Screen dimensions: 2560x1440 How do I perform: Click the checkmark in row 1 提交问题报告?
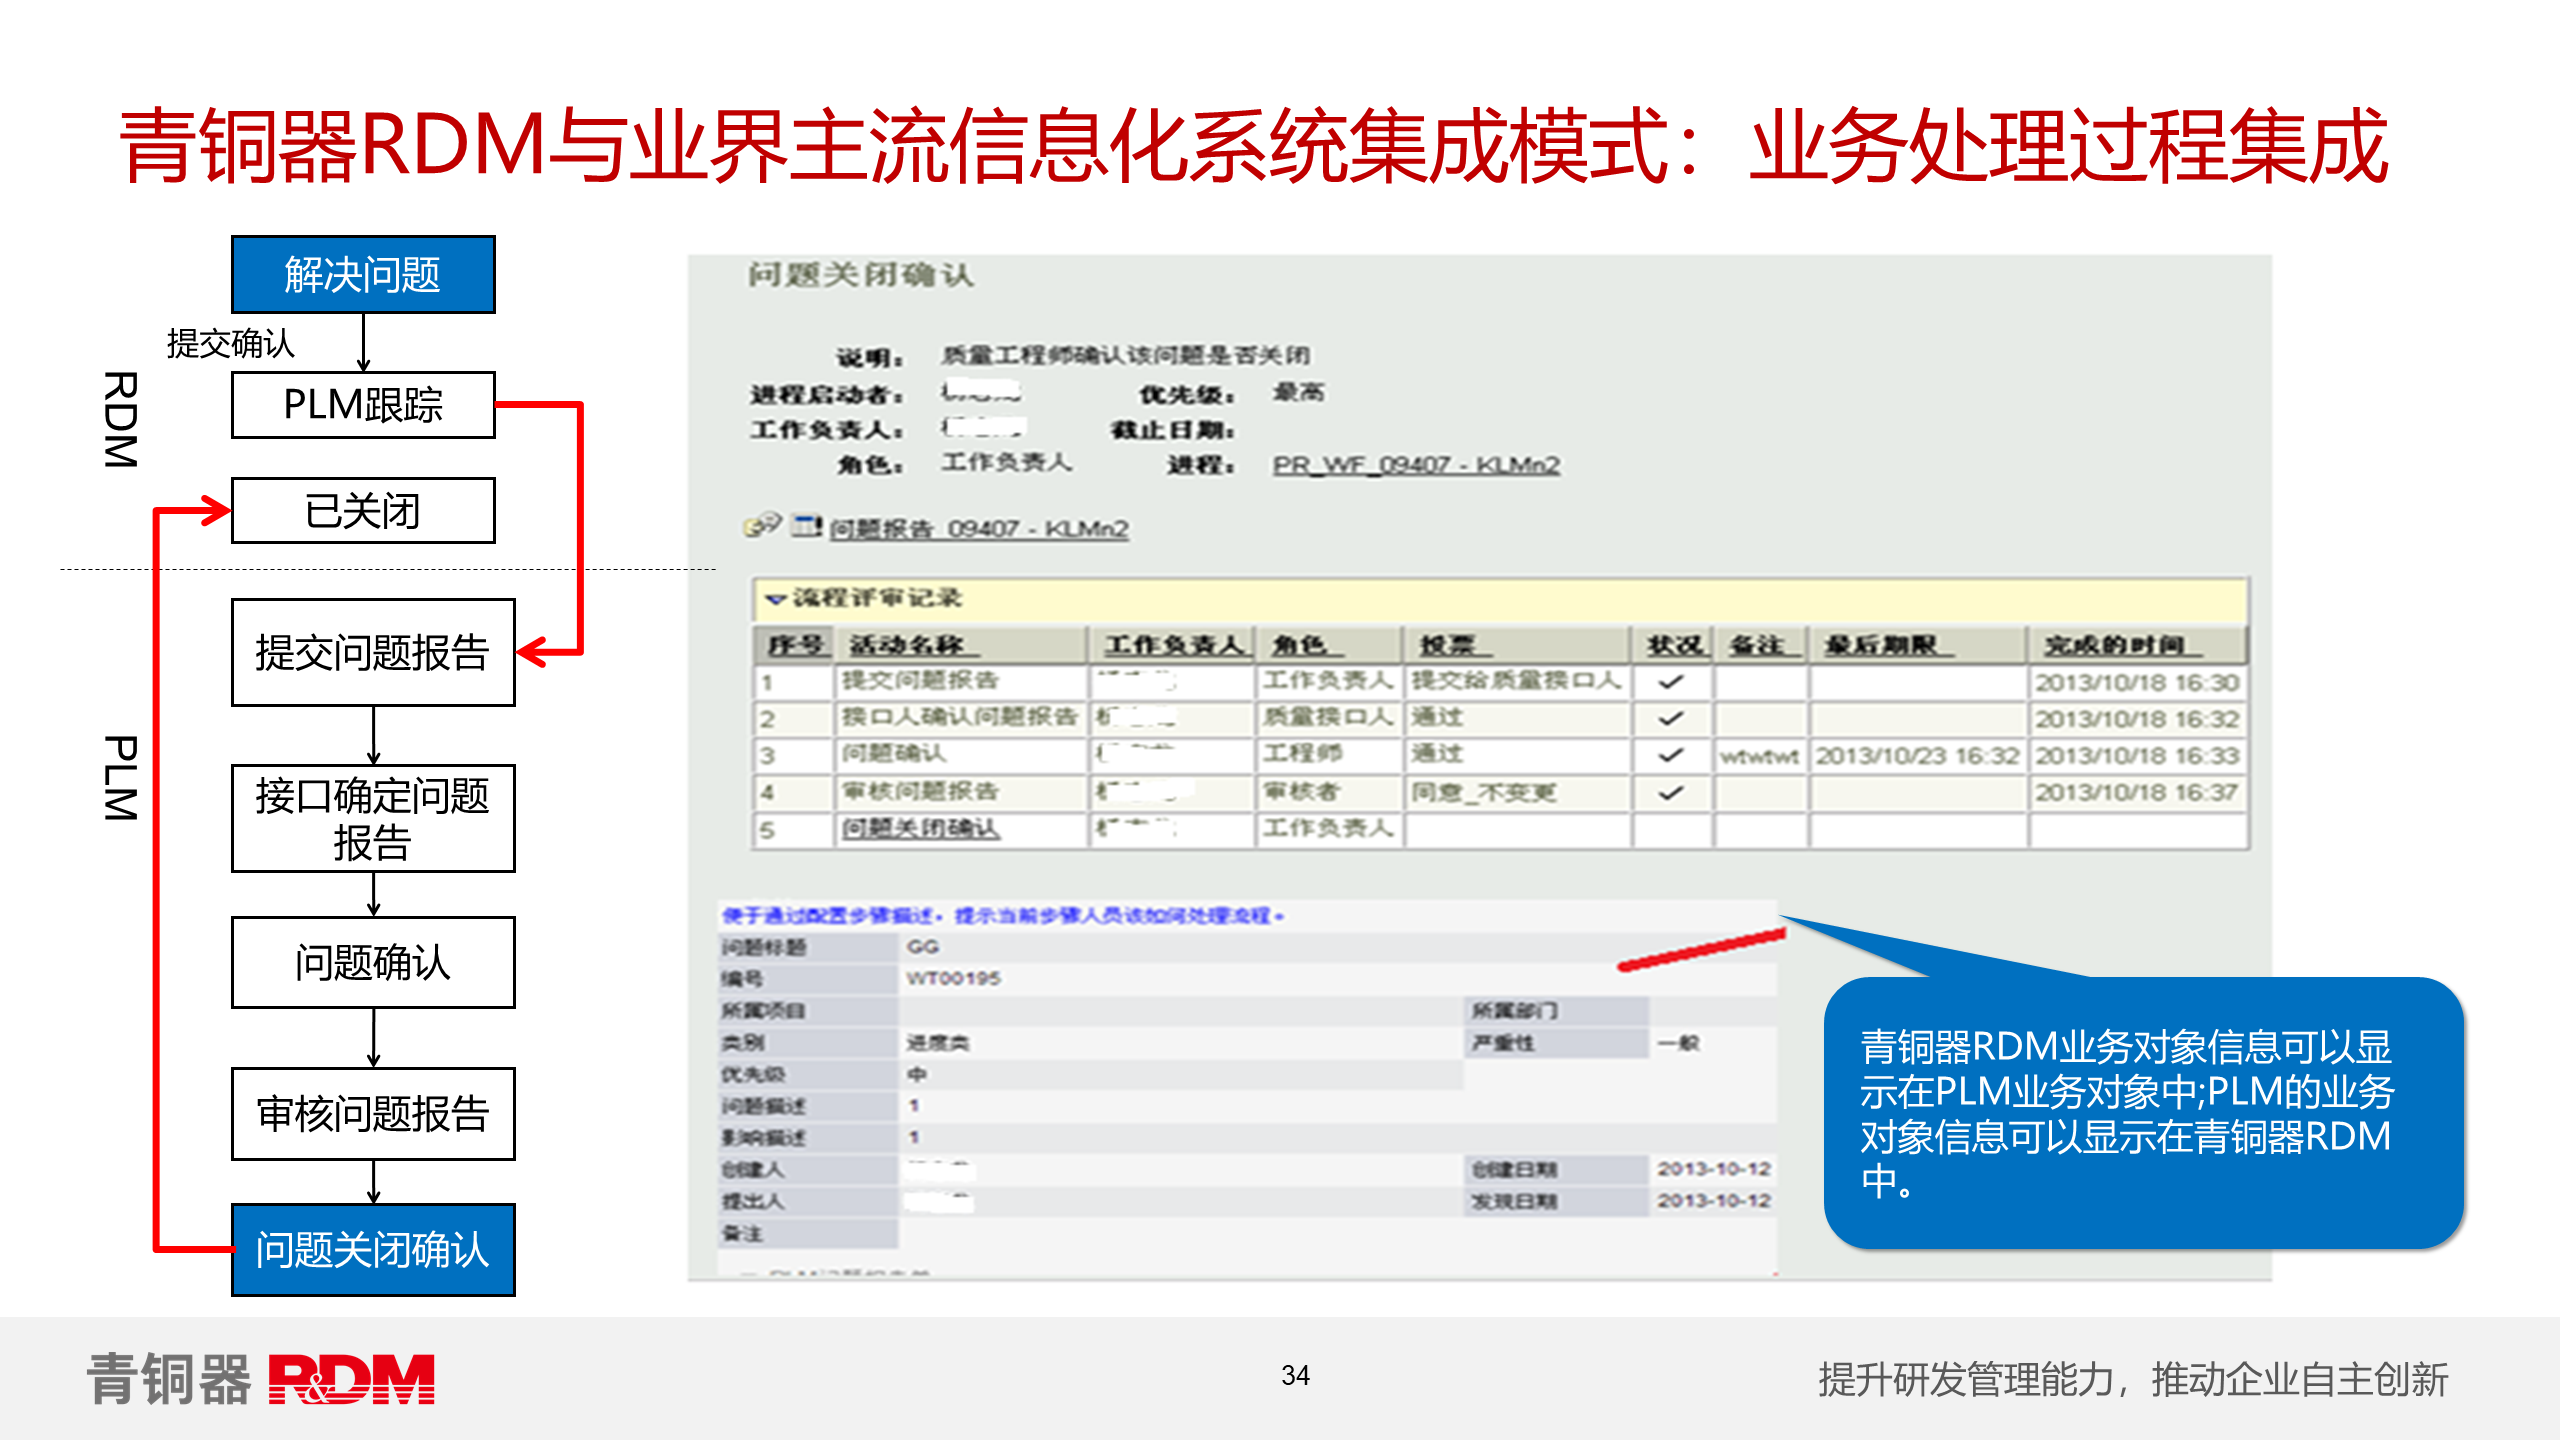pyautogui.click(x=1670, y=682)
